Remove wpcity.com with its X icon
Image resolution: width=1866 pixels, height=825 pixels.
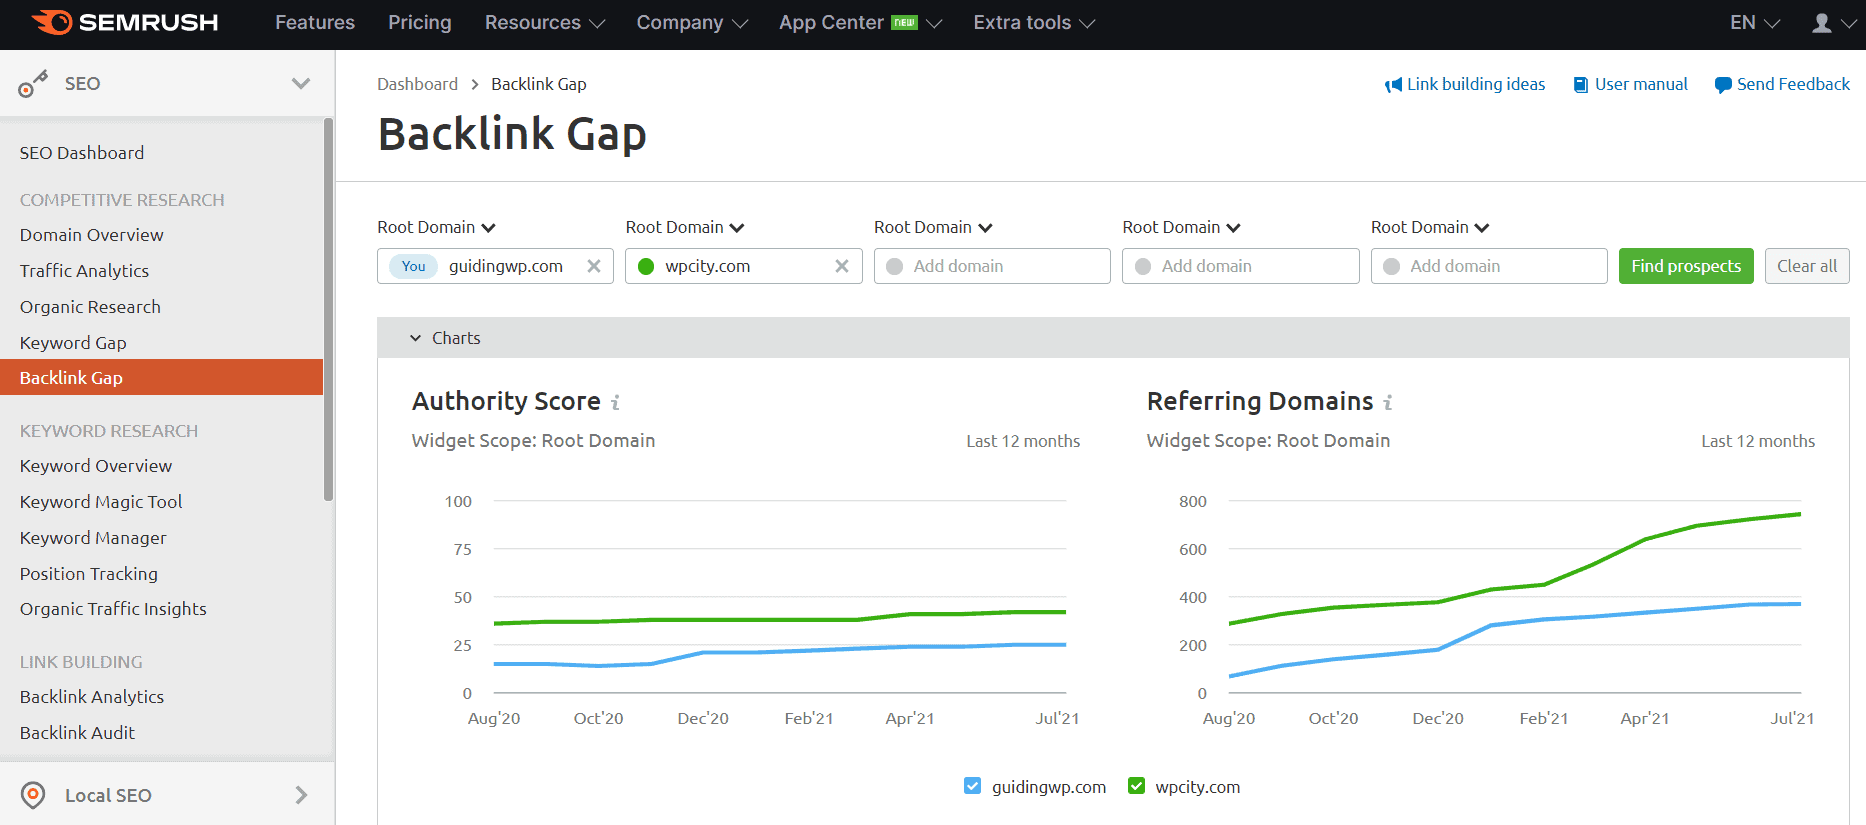coord(842,266)
